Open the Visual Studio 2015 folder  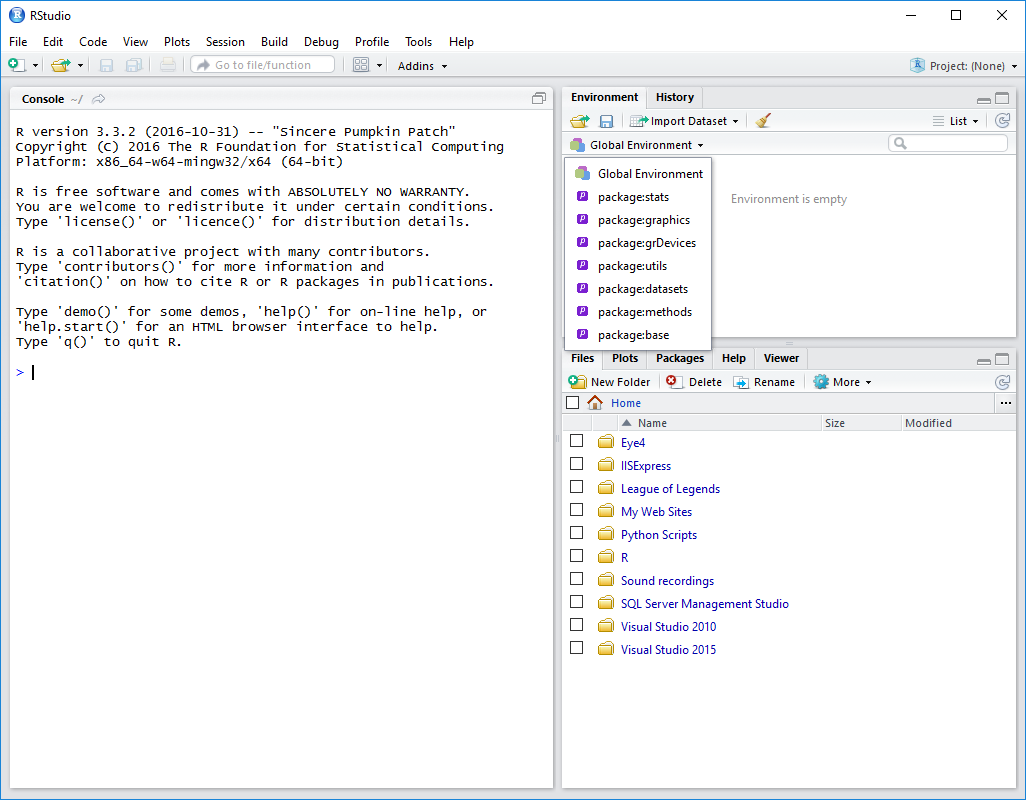[668, 650]
